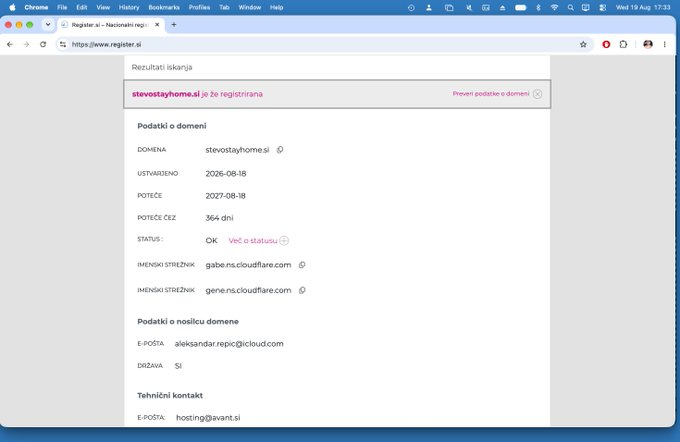Open battery status in menu bar
Viewport: 680px width, 442px height.
click(520, 7)
